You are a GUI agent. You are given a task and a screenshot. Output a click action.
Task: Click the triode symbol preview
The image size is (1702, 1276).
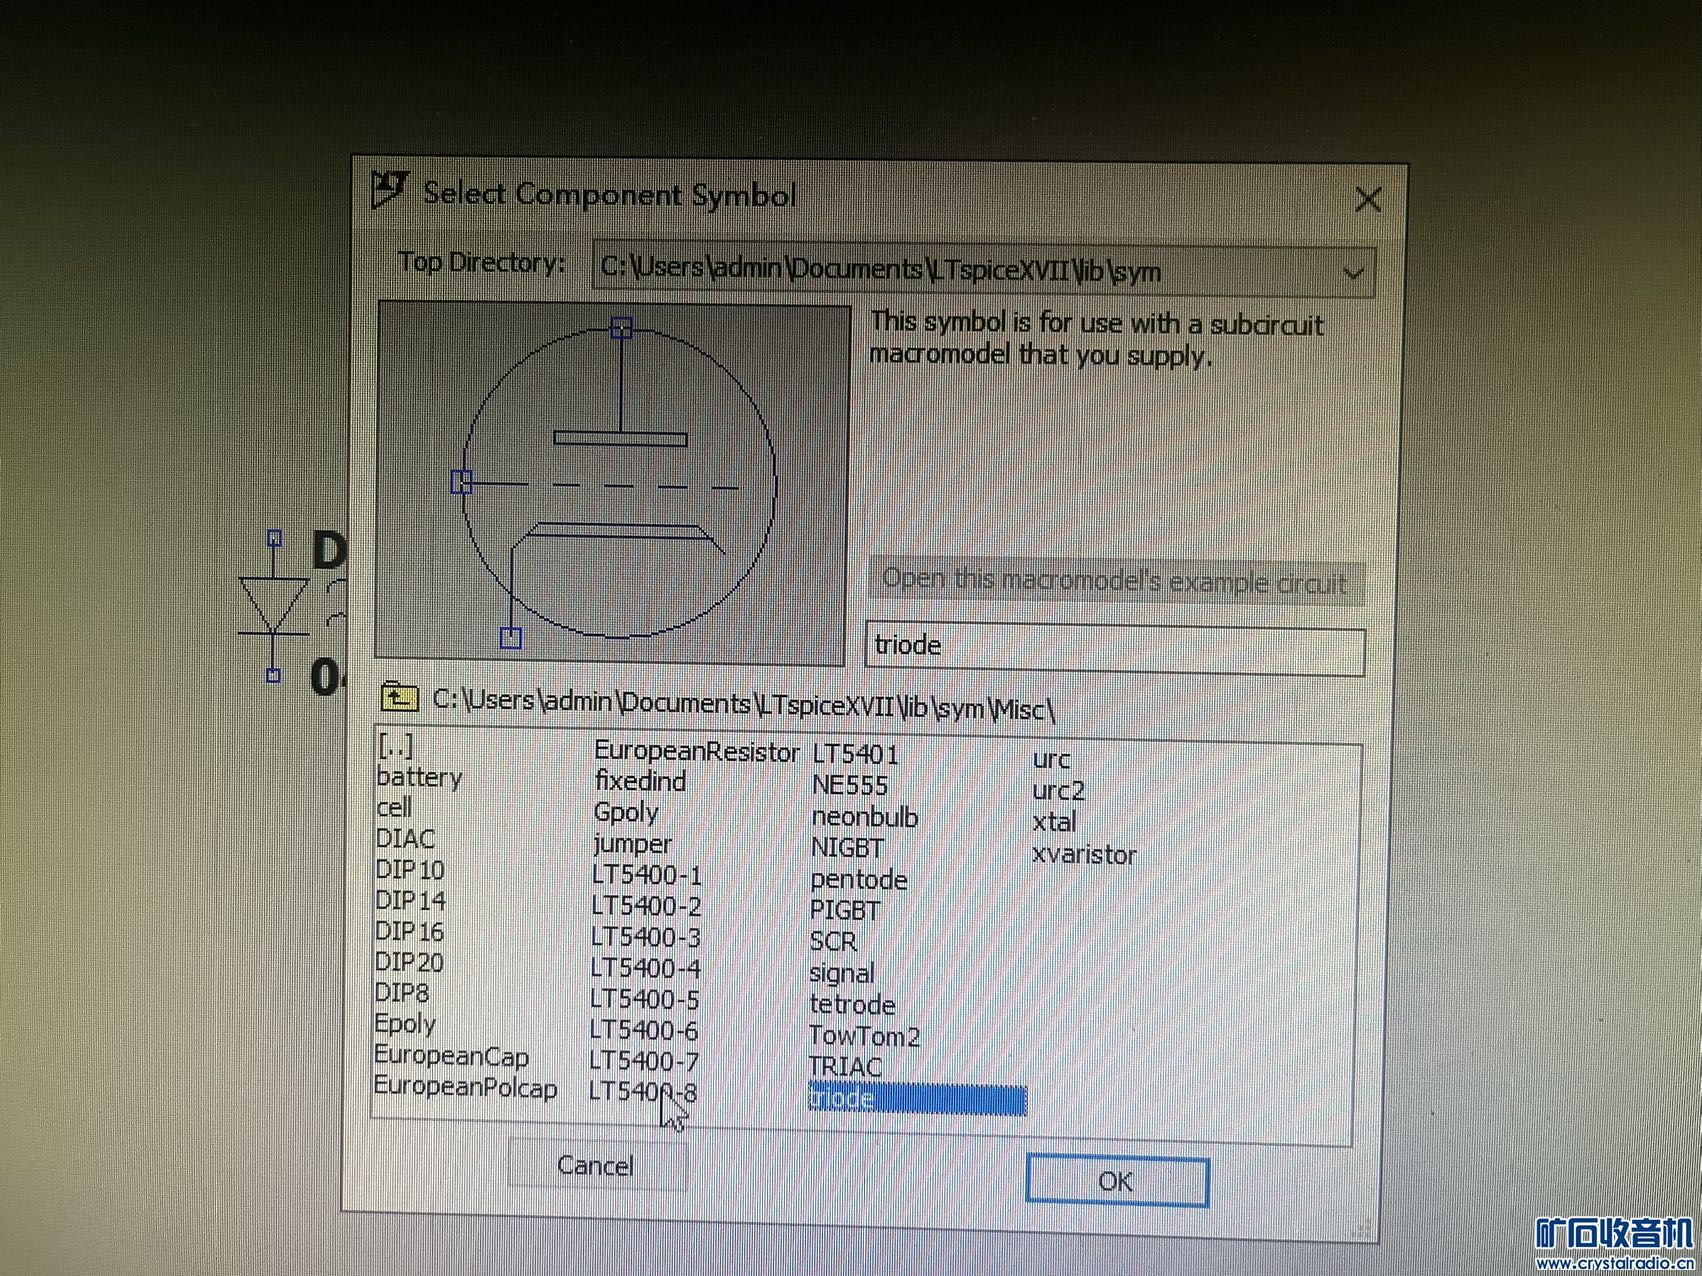coord(612,483)
